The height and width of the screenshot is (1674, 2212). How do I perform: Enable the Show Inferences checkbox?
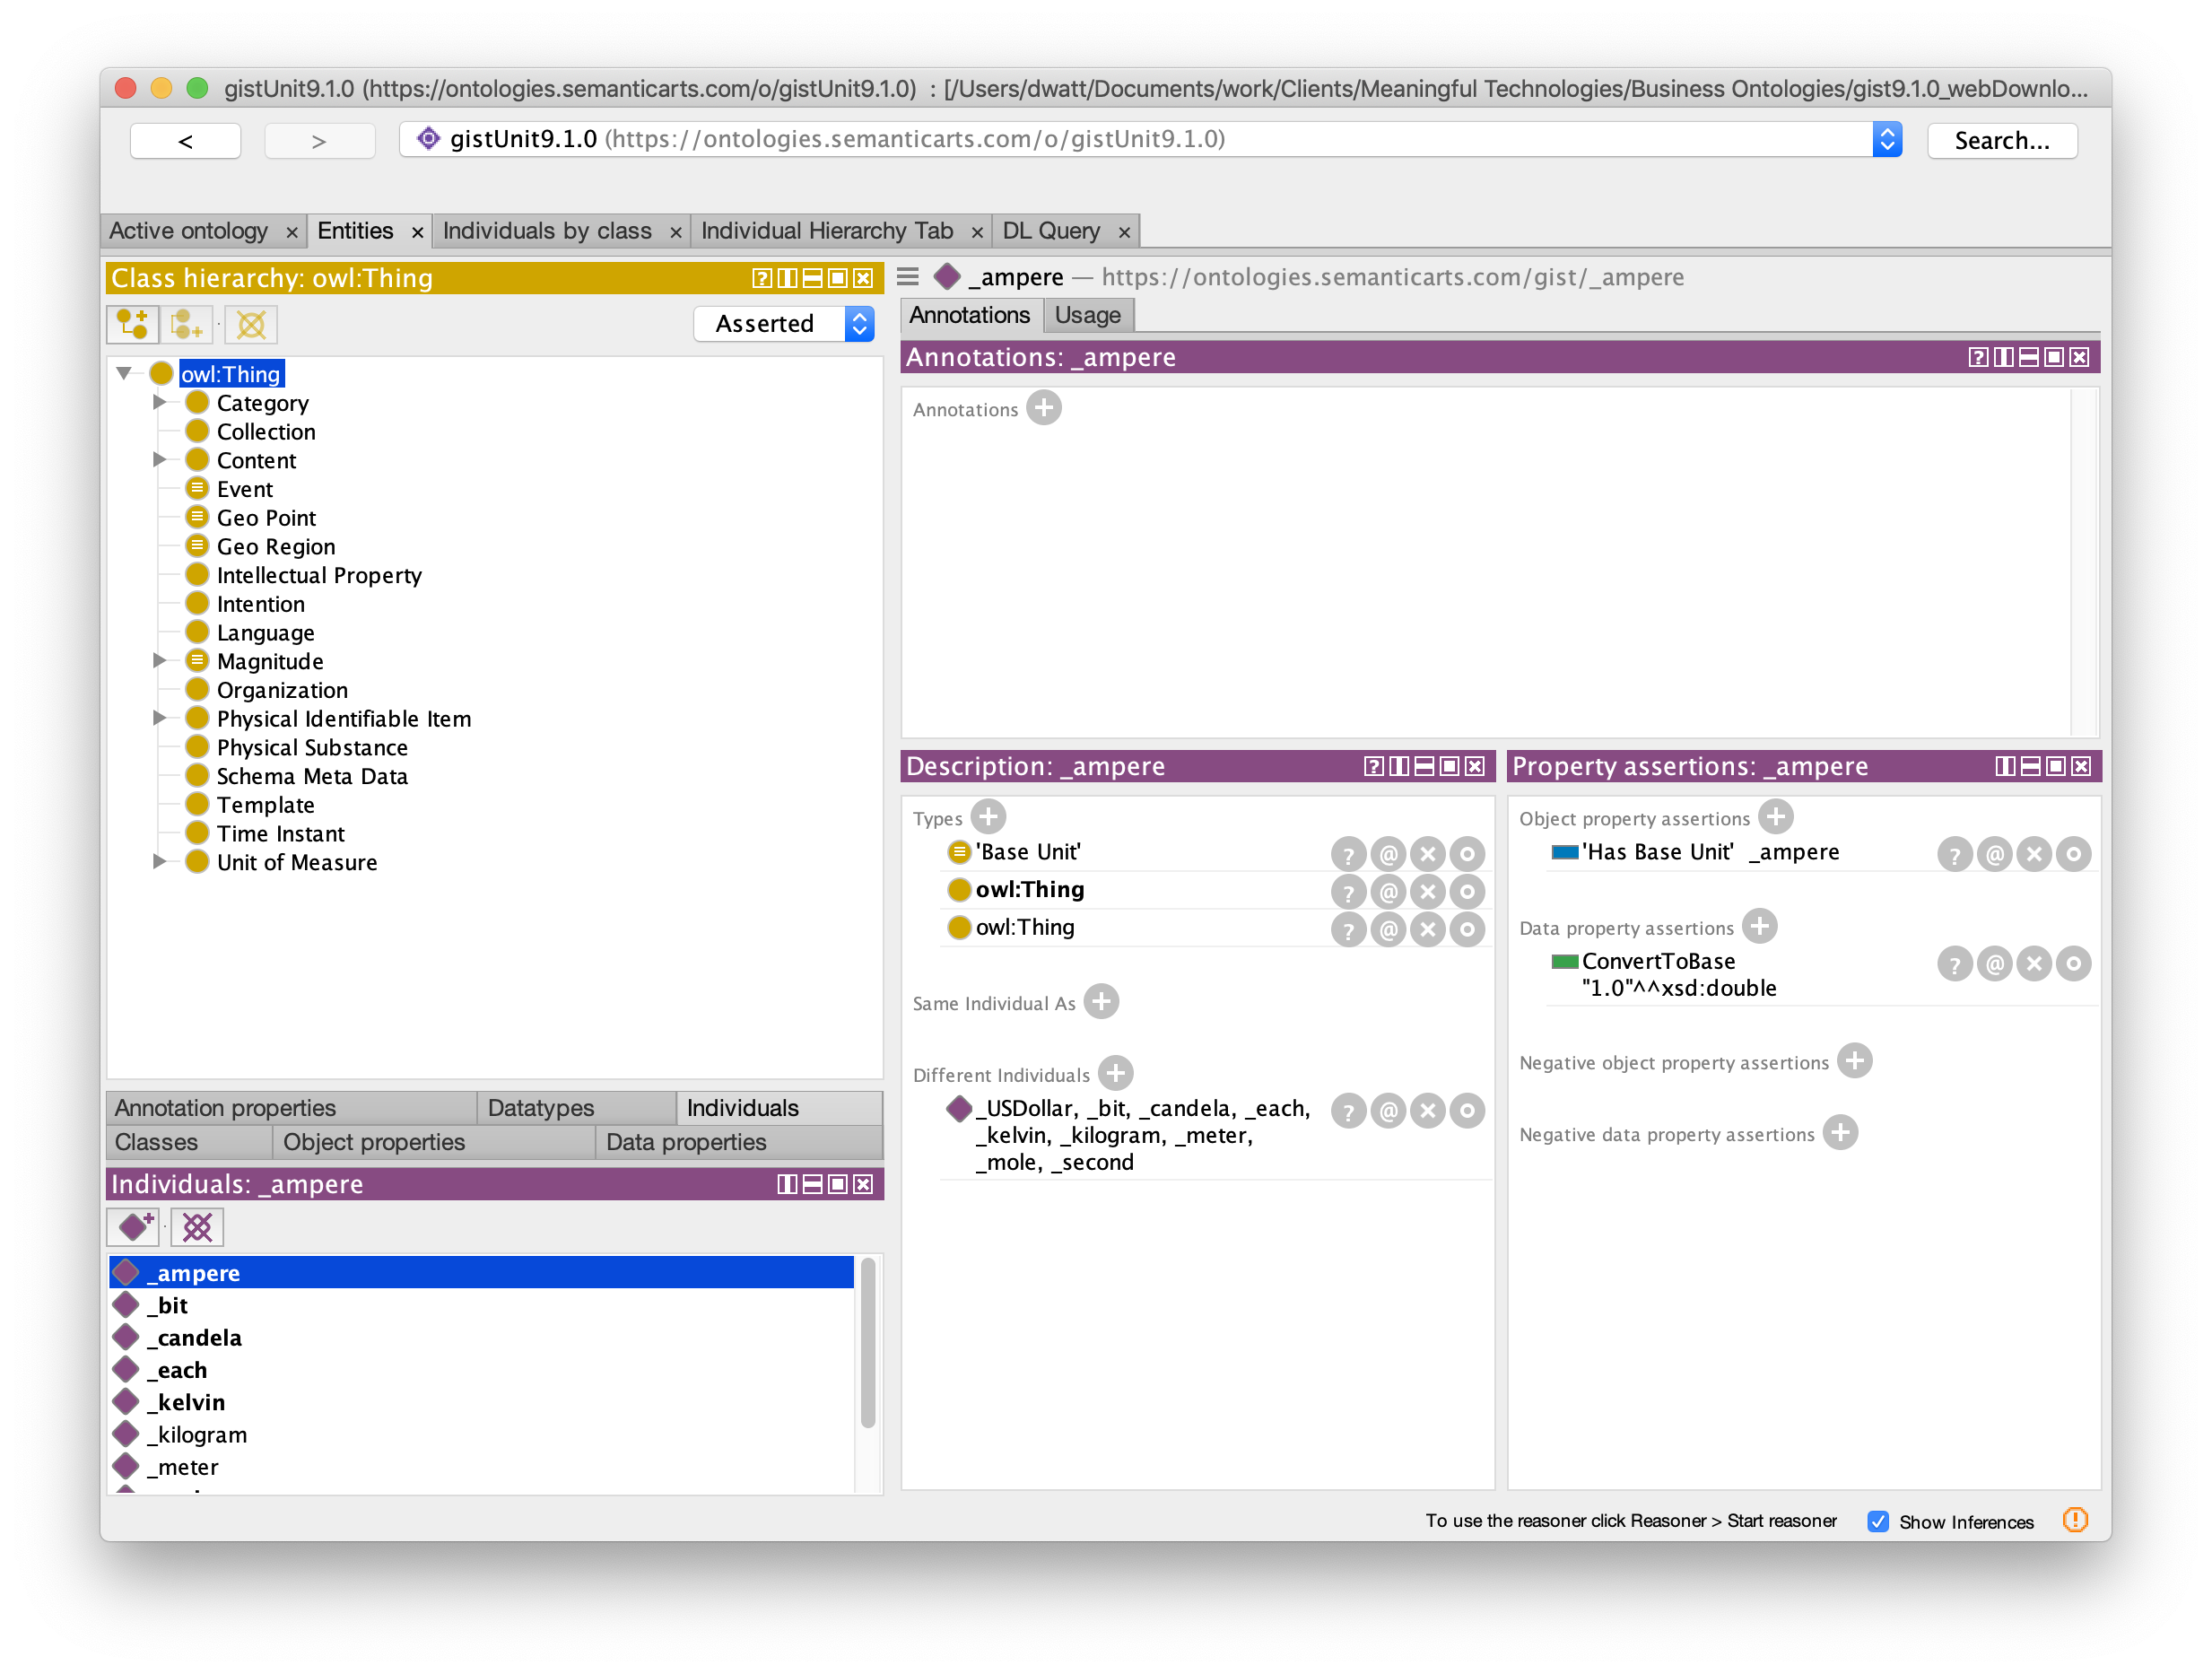(1878, 1521)
